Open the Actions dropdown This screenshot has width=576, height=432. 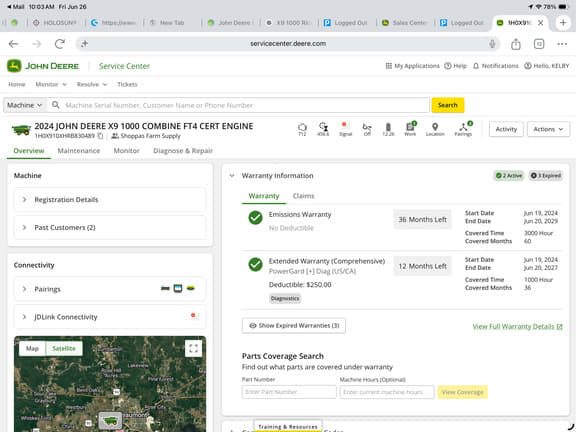(x=548, y=129)
